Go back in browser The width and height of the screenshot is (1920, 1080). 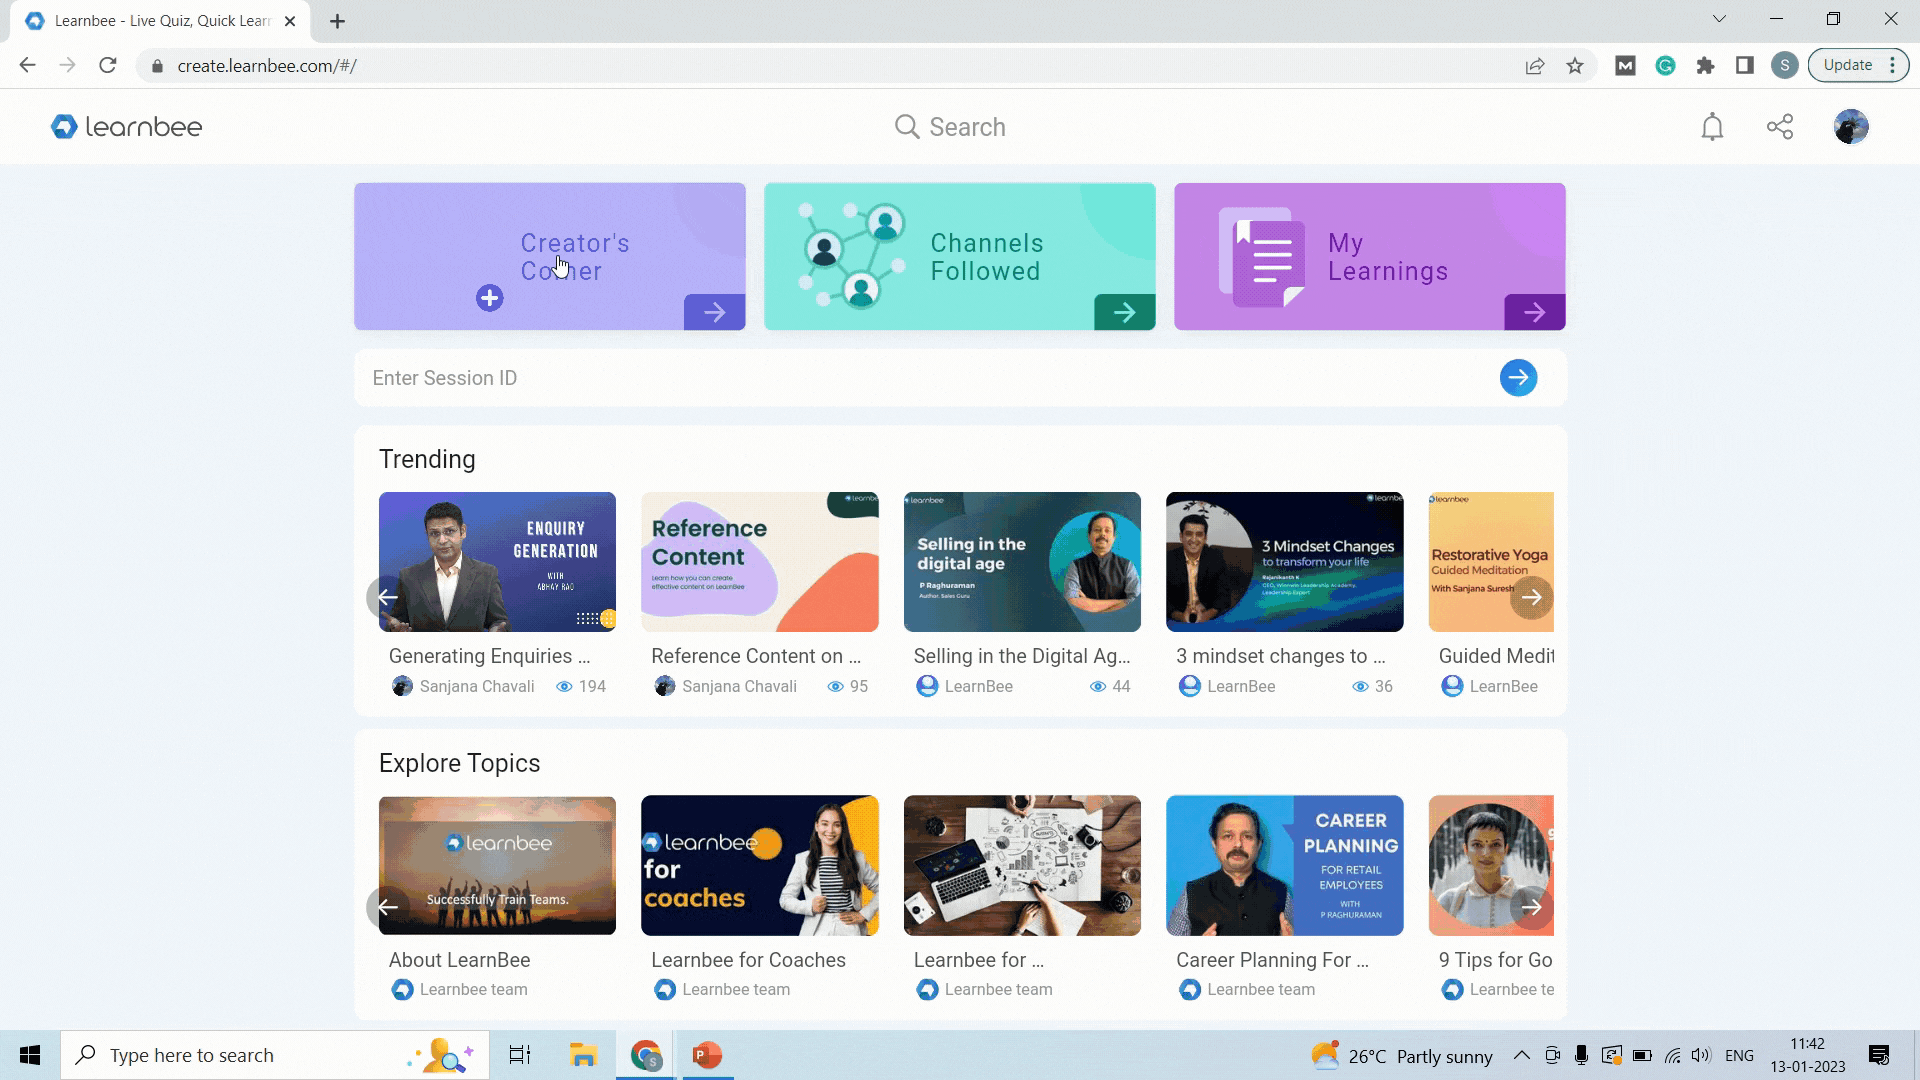click(28, 66)
